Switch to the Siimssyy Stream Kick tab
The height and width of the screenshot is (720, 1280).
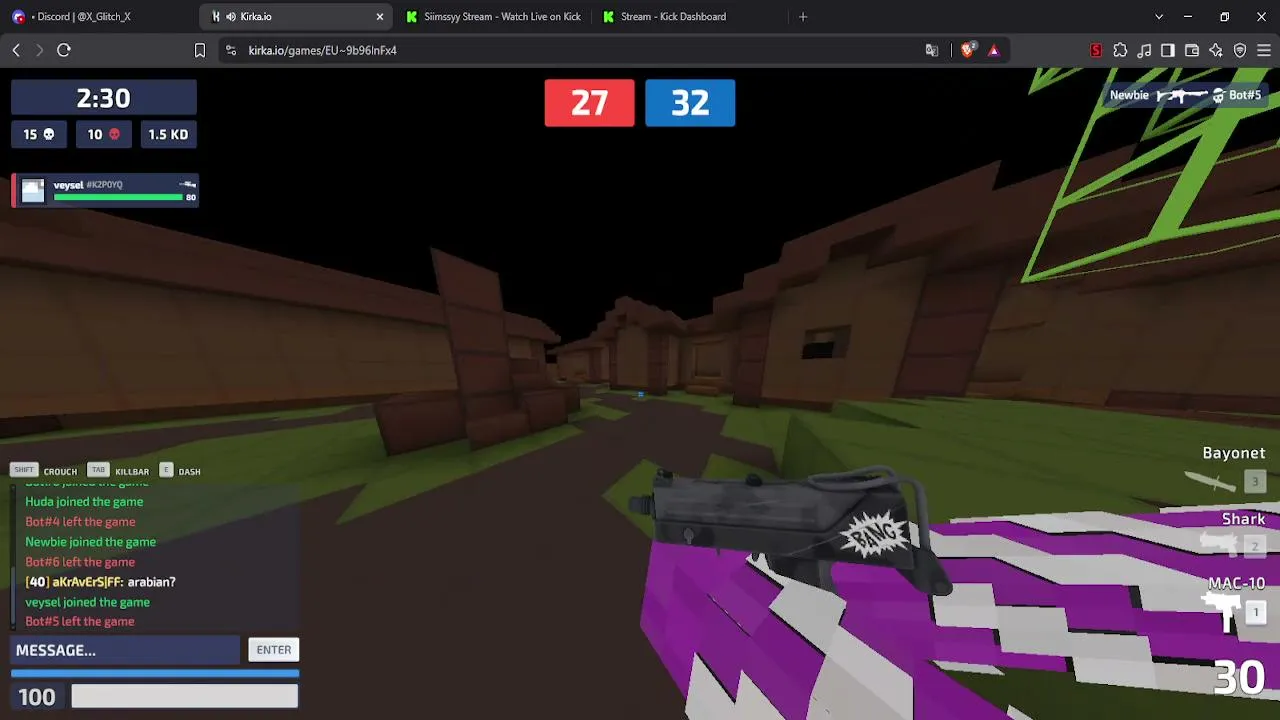[x=494, y=17]
